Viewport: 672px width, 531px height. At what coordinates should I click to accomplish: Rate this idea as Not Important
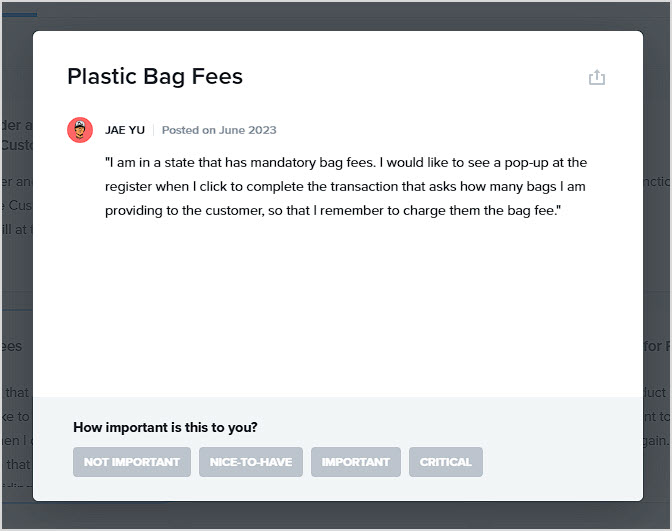[x=132, y=462]
